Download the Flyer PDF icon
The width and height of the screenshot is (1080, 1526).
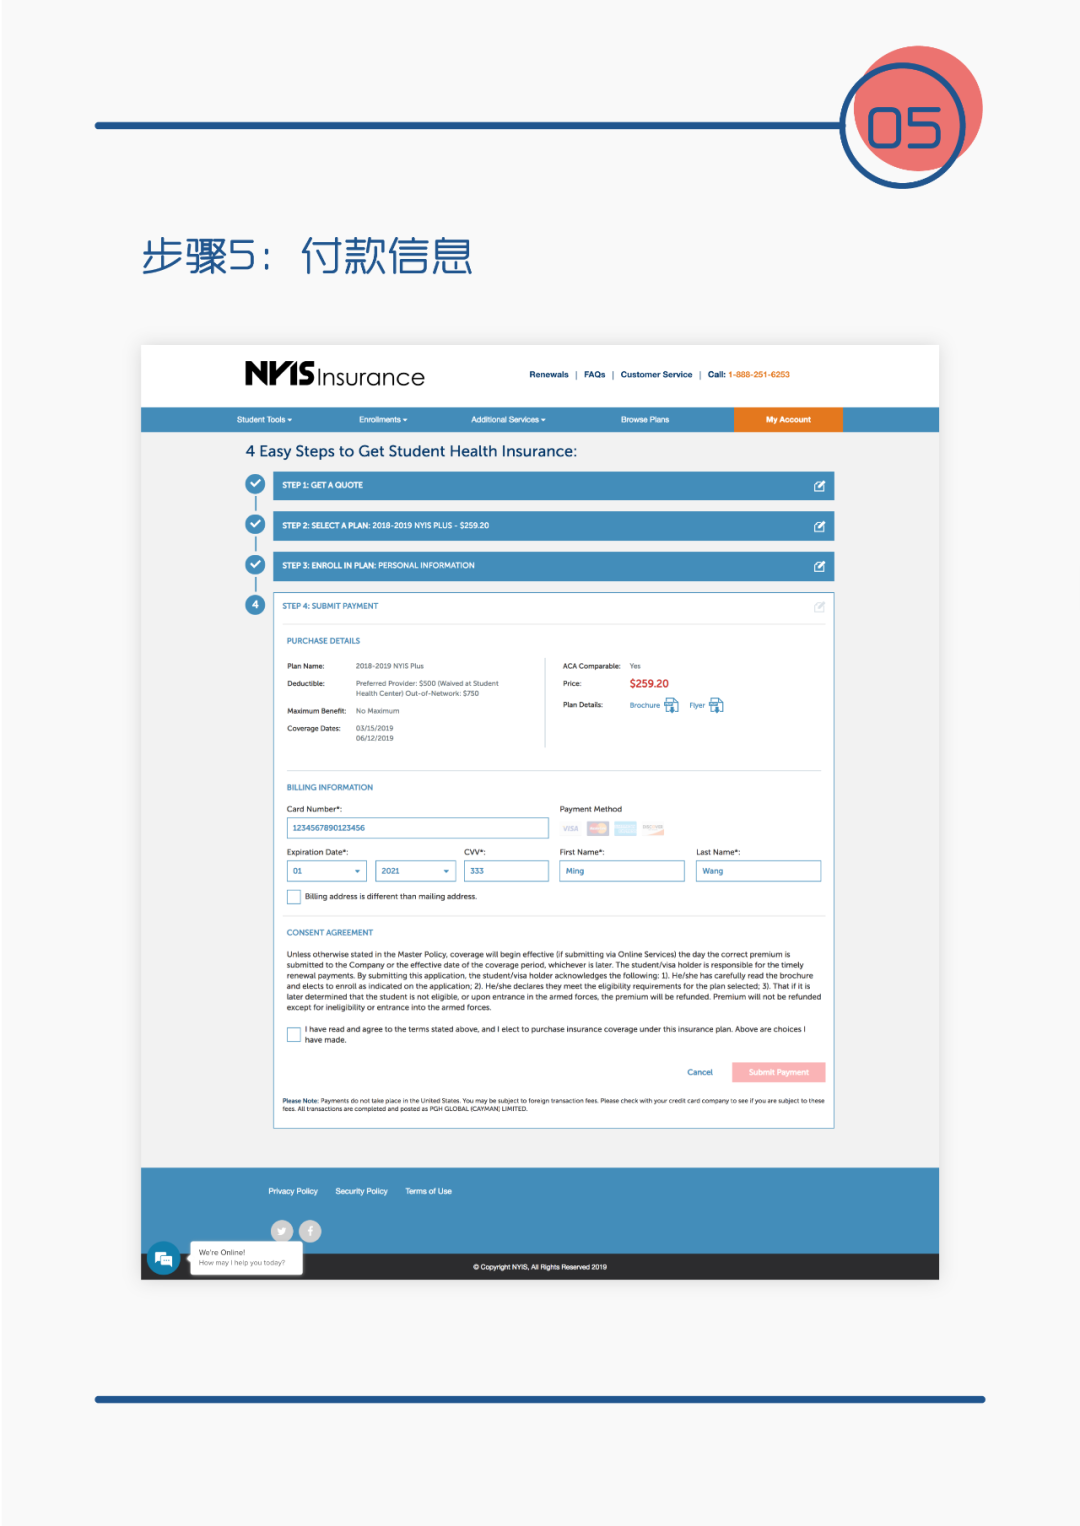point(716,705)
